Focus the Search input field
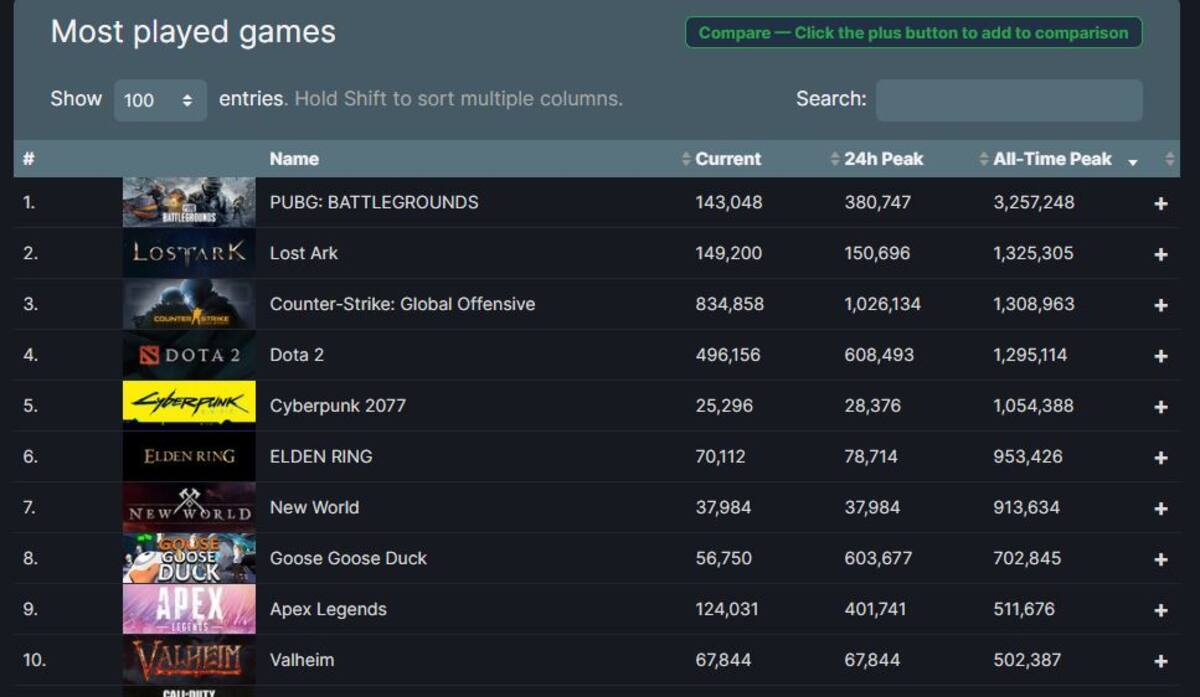This screenshot has height=697, width=1200. (x=1009, y=100)
